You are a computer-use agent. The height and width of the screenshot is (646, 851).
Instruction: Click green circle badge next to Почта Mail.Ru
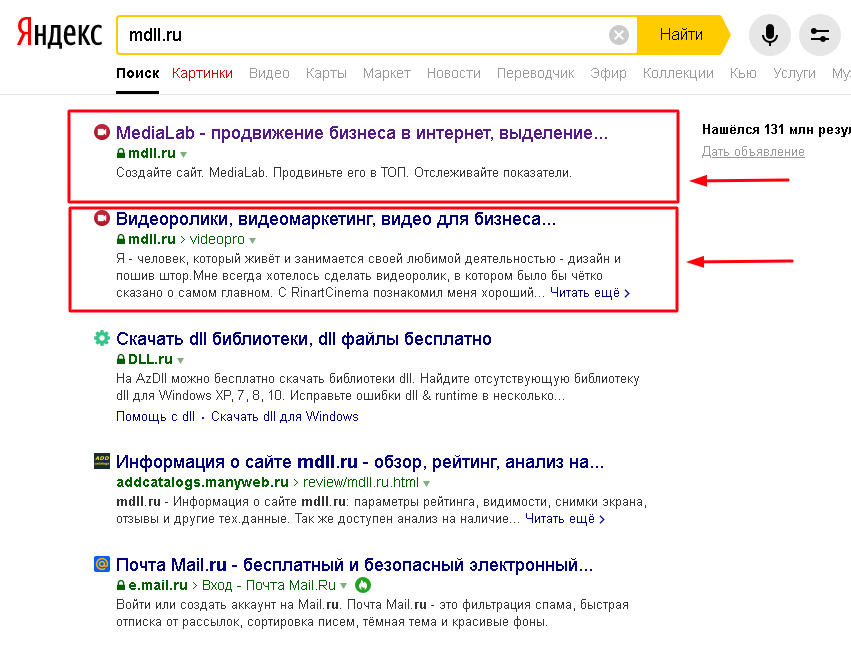tap(363, 585)
